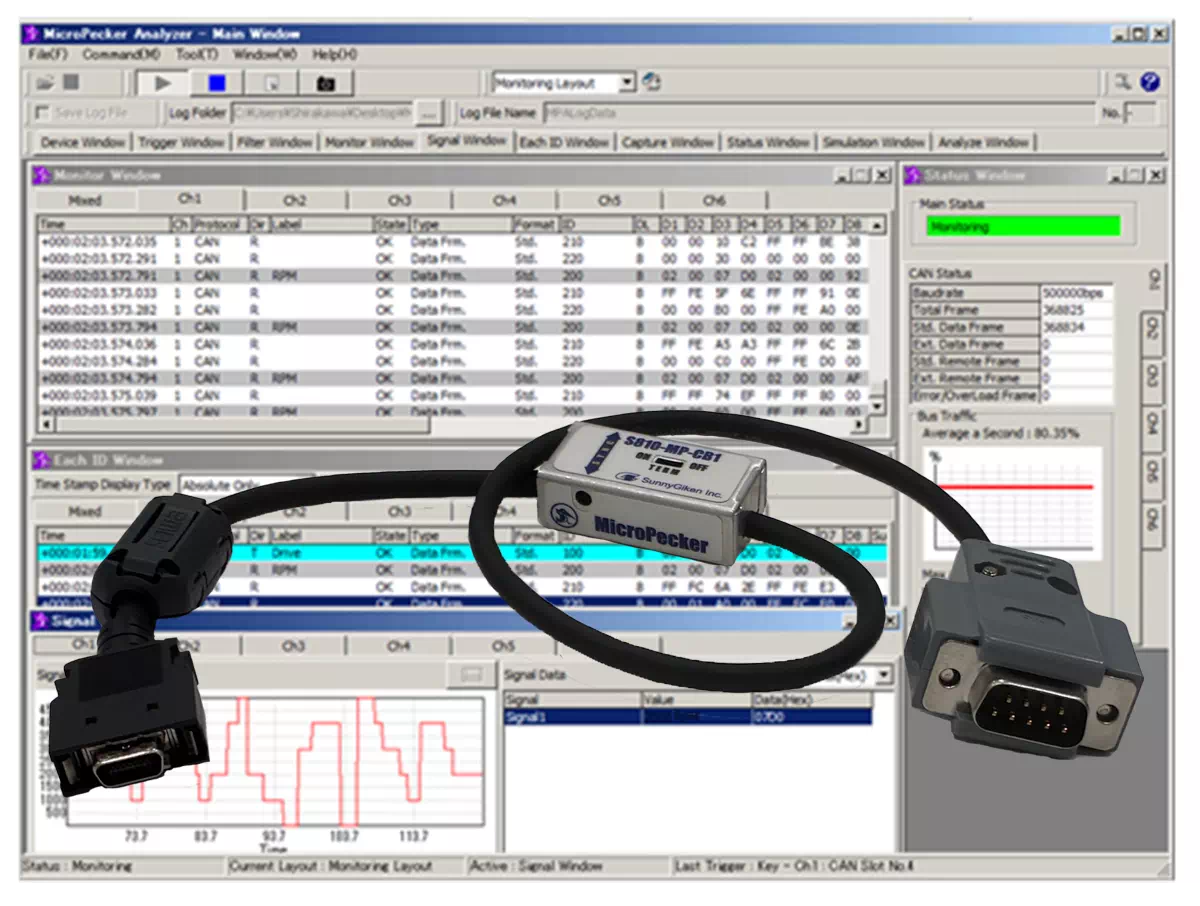Click the Trigger Window button
The height and width of the screenshot is (906, 1200).
[x=181, y=142]
